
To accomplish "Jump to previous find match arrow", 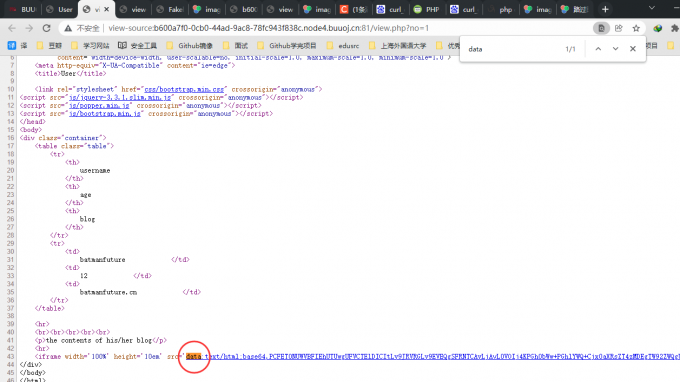I will pos(598,49).
